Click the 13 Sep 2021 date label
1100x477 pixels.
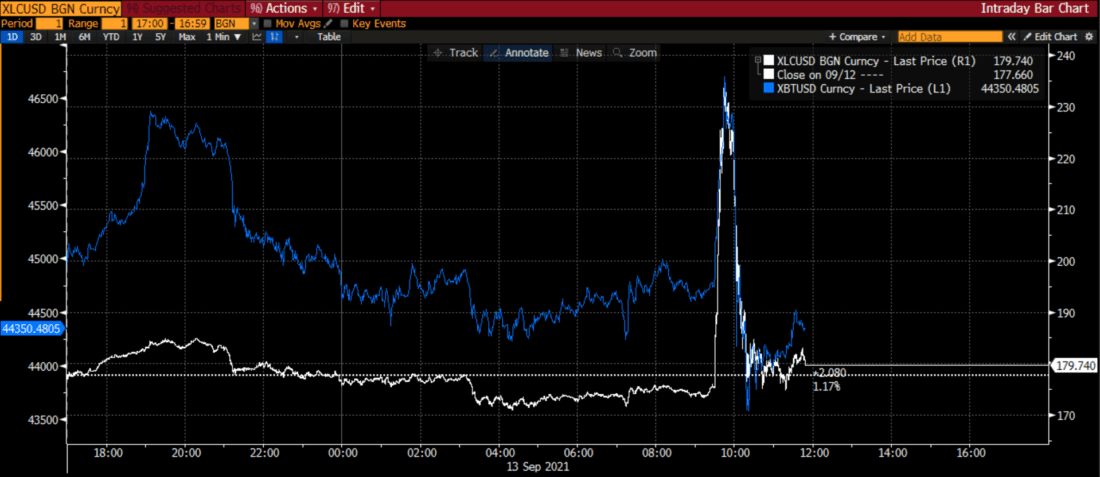(x=538, y=466)
